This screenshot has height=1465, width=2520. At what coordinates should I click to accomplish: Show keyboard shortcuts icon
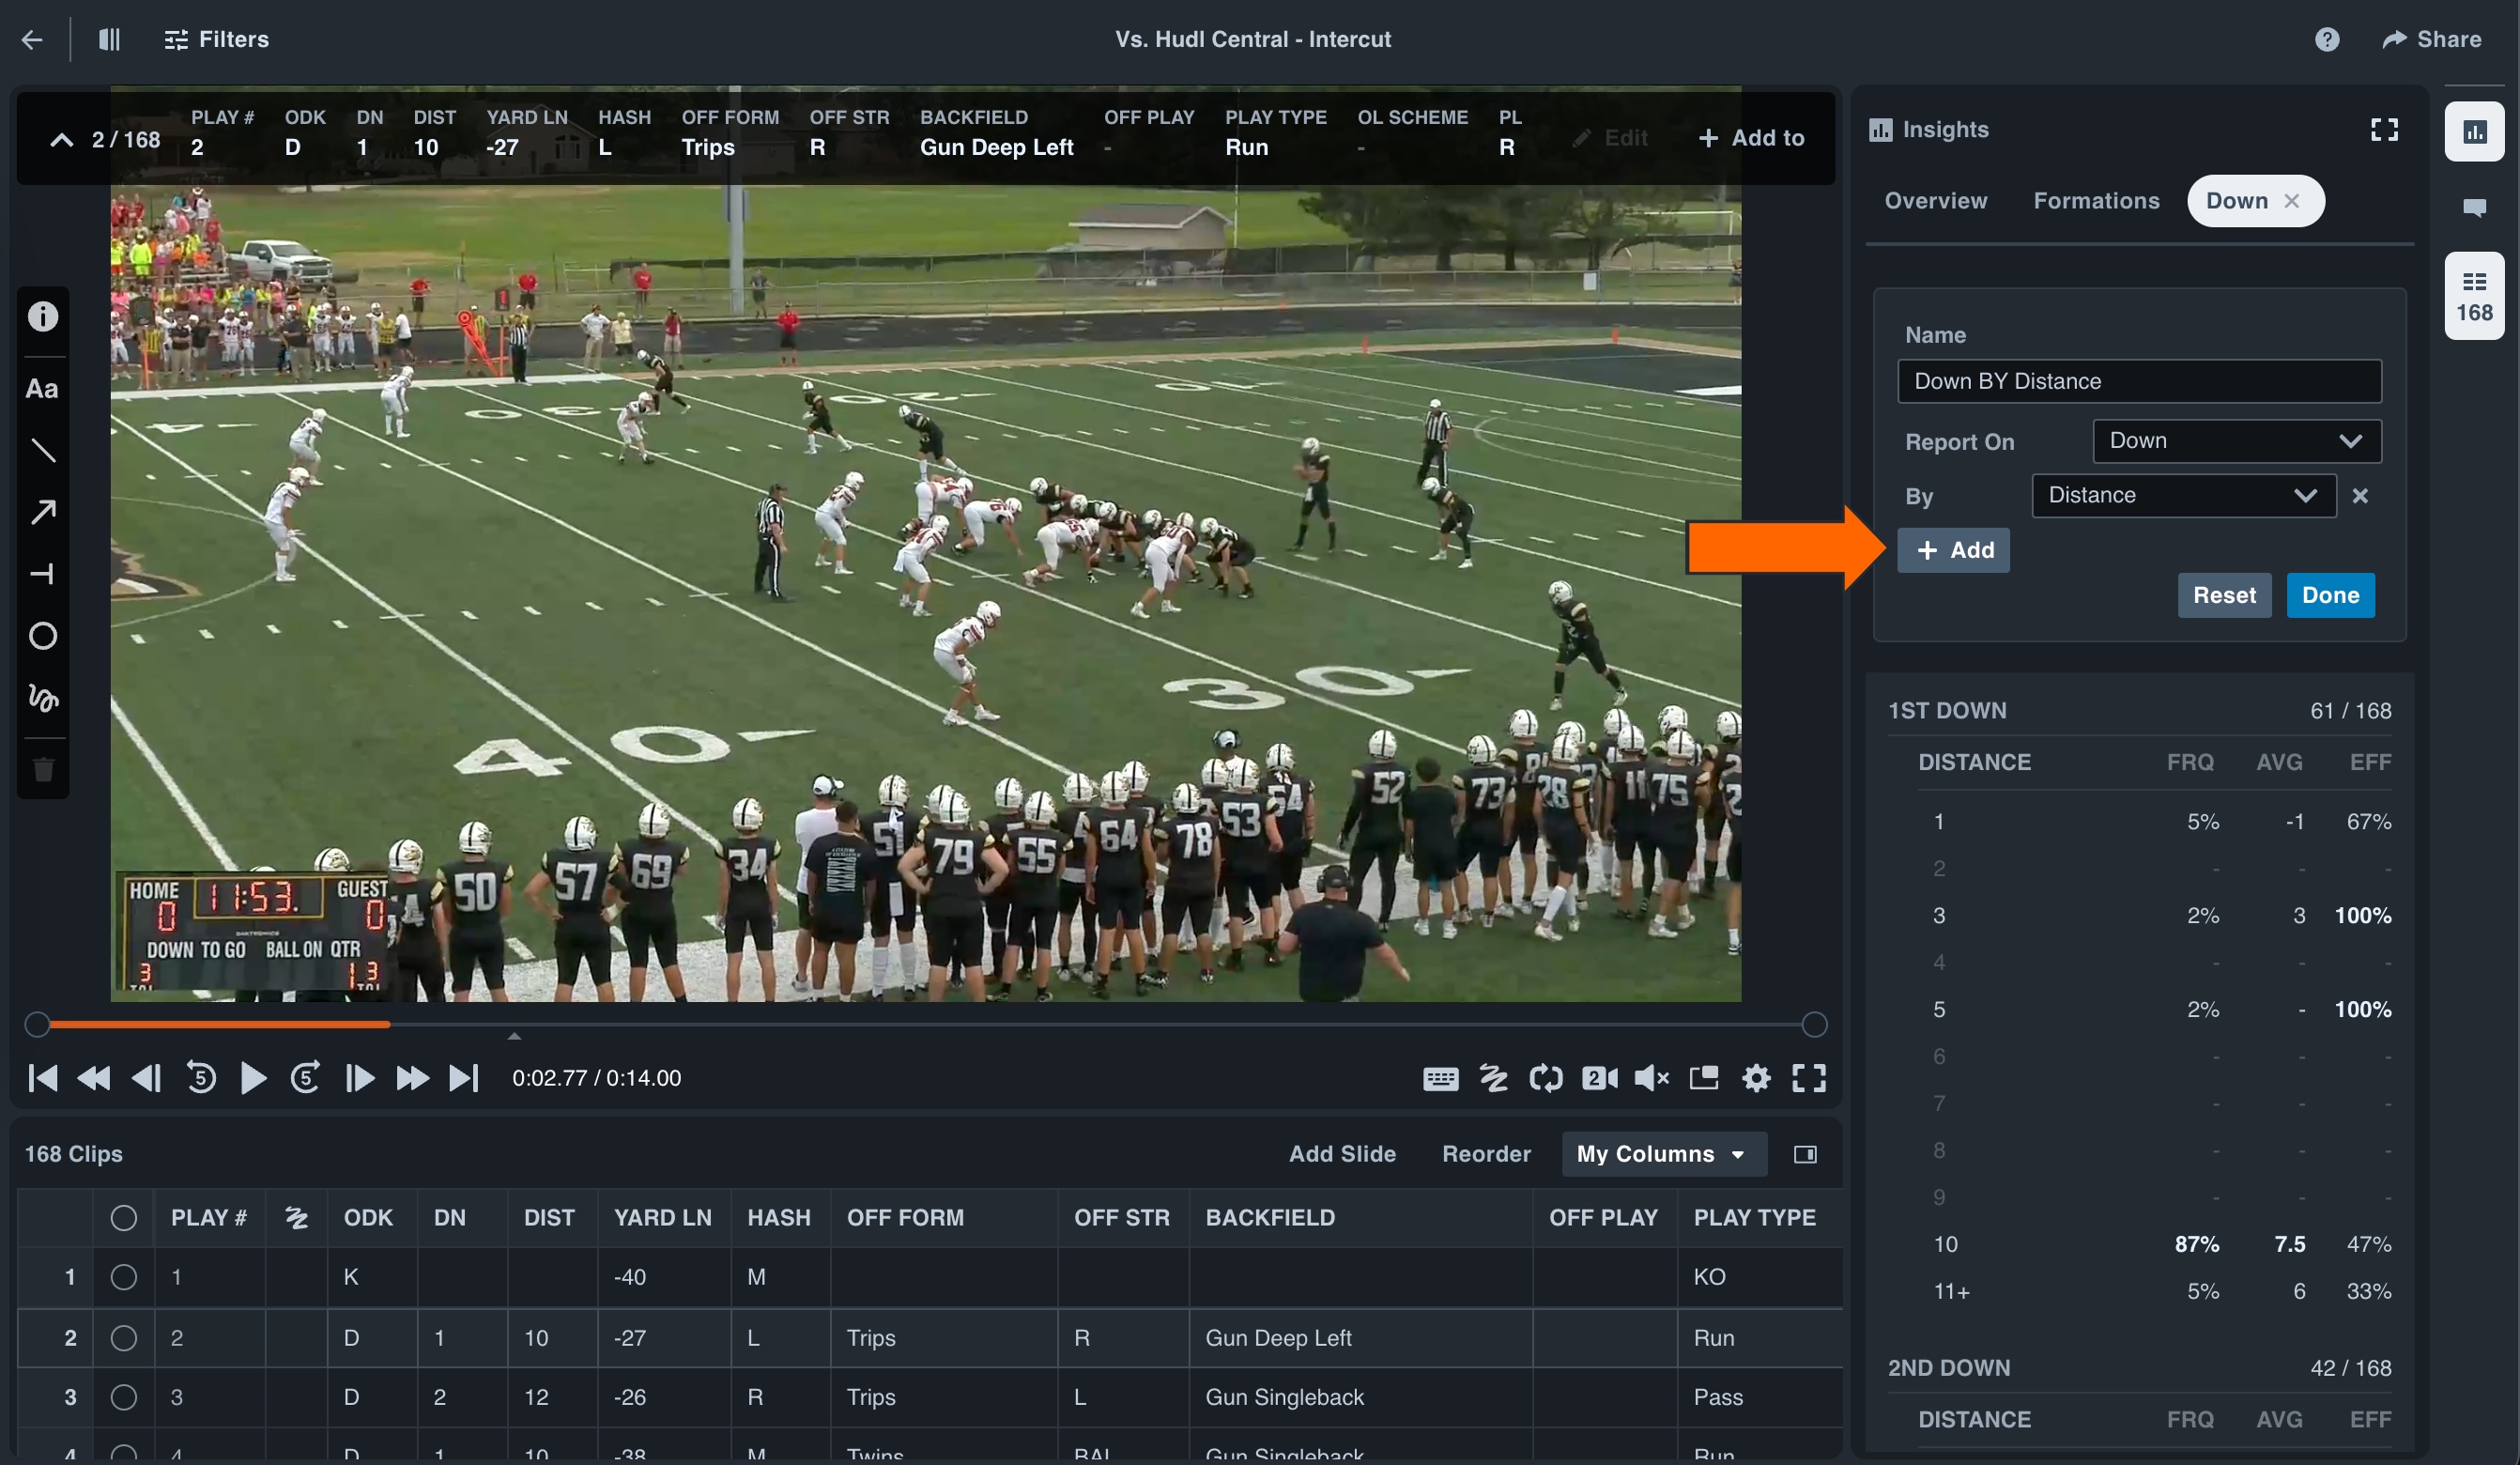1440,1078
